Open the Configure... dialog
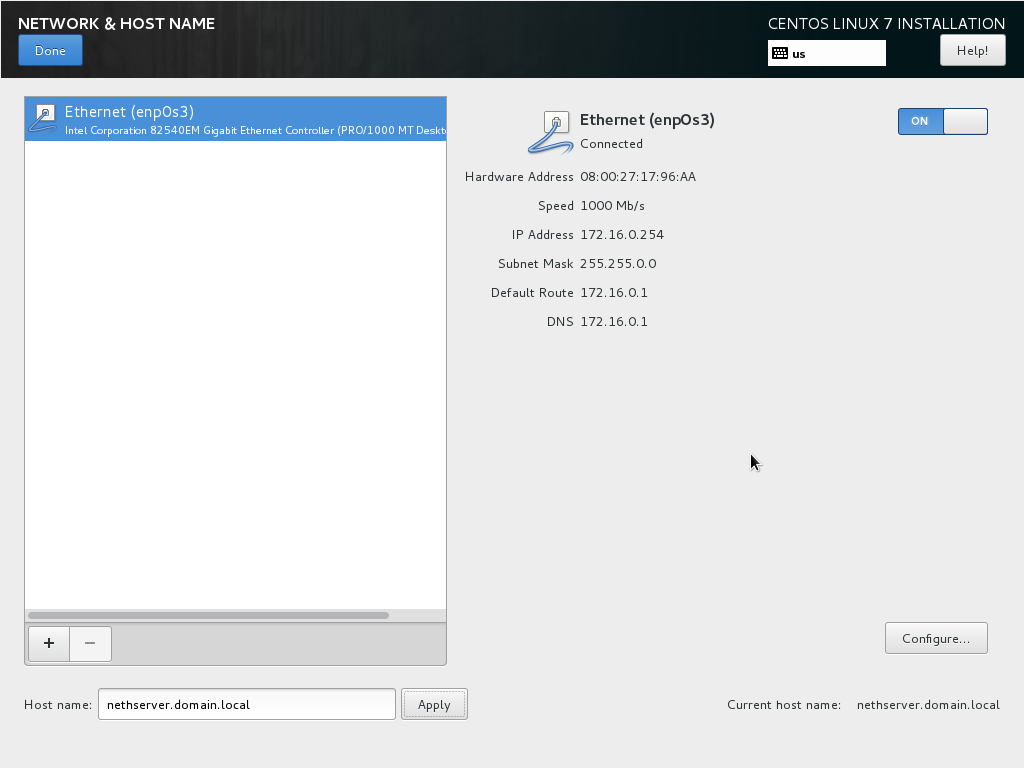The height and width of the screenshot is (768, 1024). point(936,638)
